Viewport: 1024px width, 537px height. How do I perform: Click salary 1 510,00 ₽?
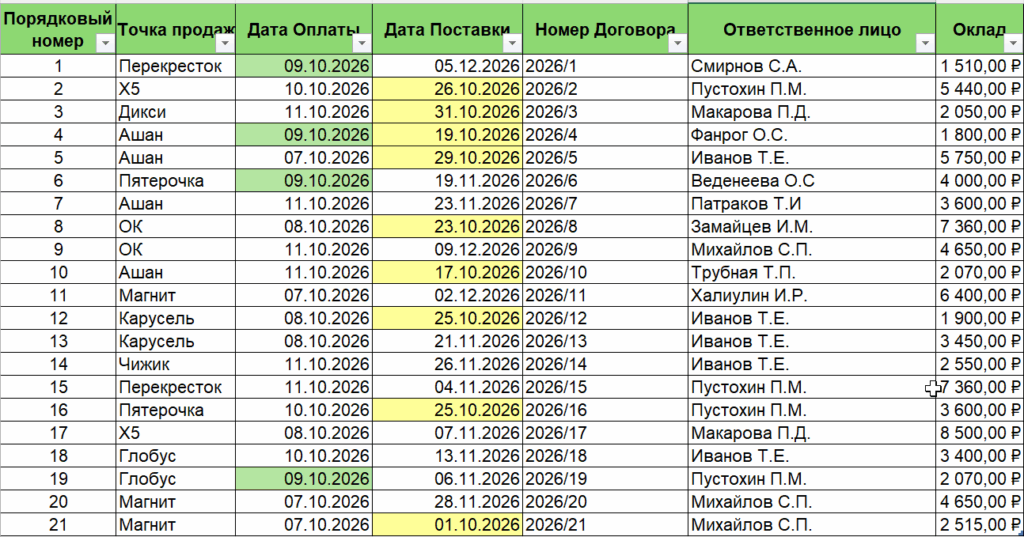coord(980,66)
